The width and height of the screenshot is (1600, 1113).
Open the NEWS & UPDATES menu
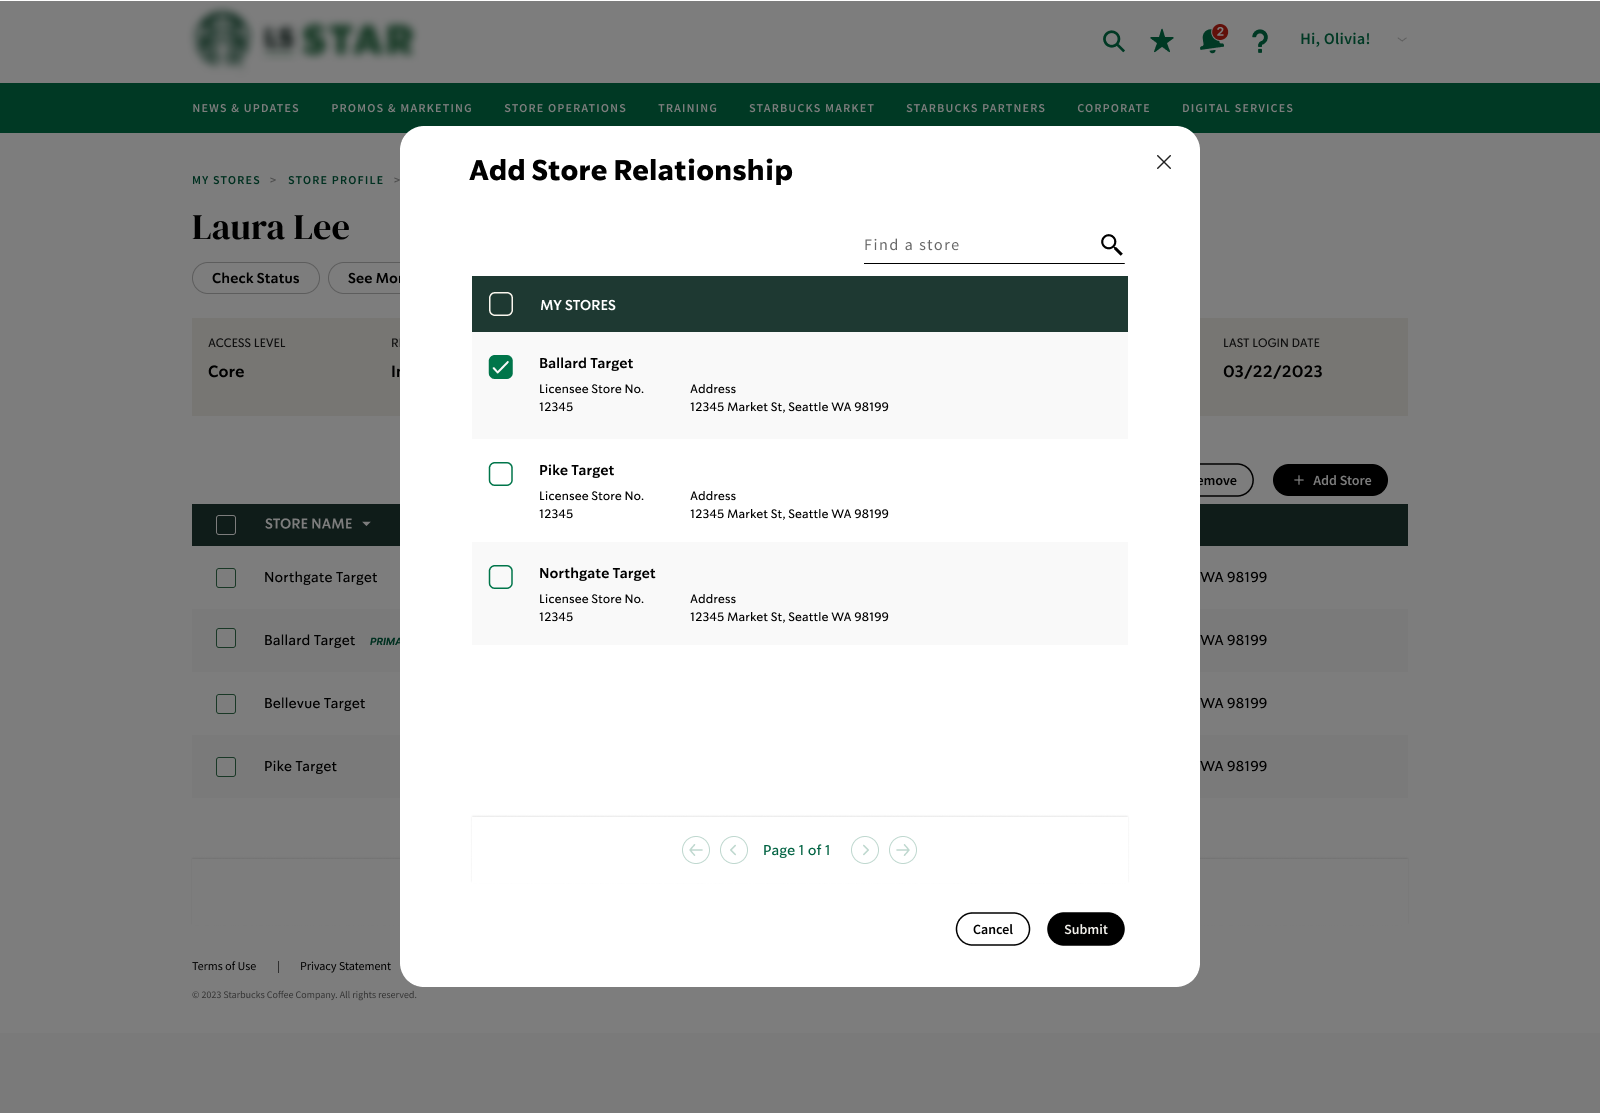[x=246, y=108]
